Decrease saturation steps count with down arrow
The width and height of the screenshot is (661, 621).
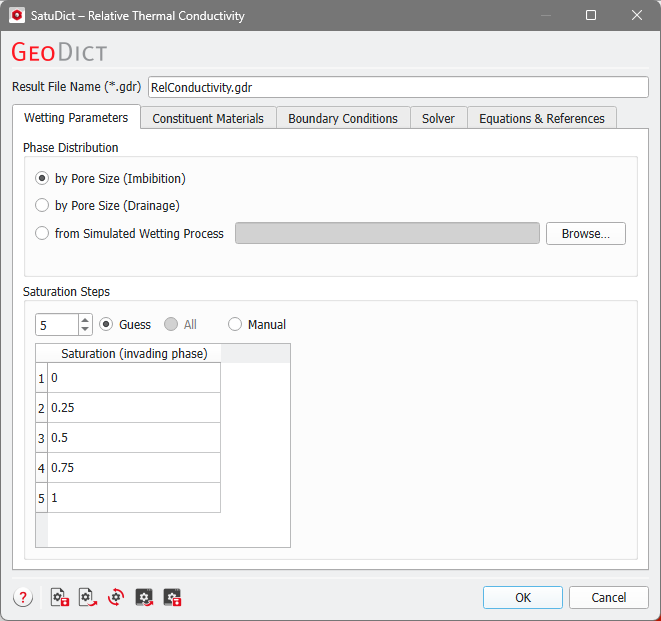(85, 330)
